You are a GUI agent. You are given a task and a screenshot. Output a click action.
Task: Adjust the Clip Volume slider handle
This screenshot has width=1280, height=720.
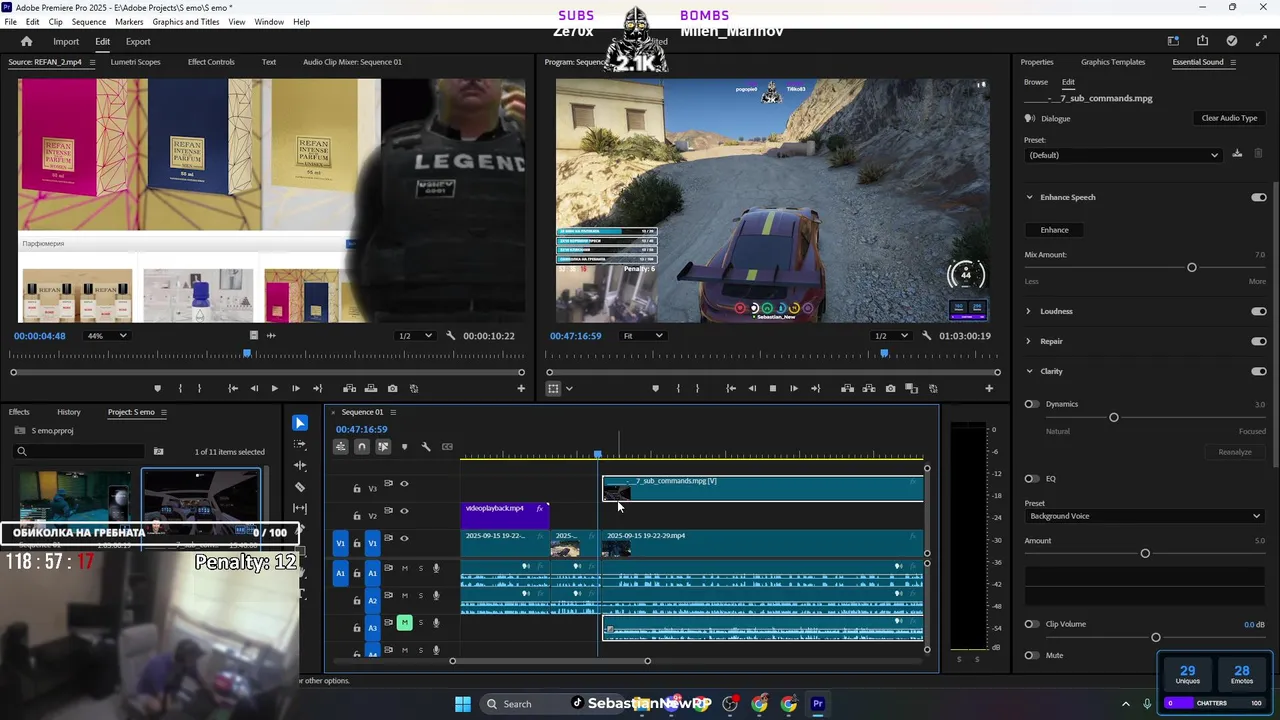tap(1156, 637)
